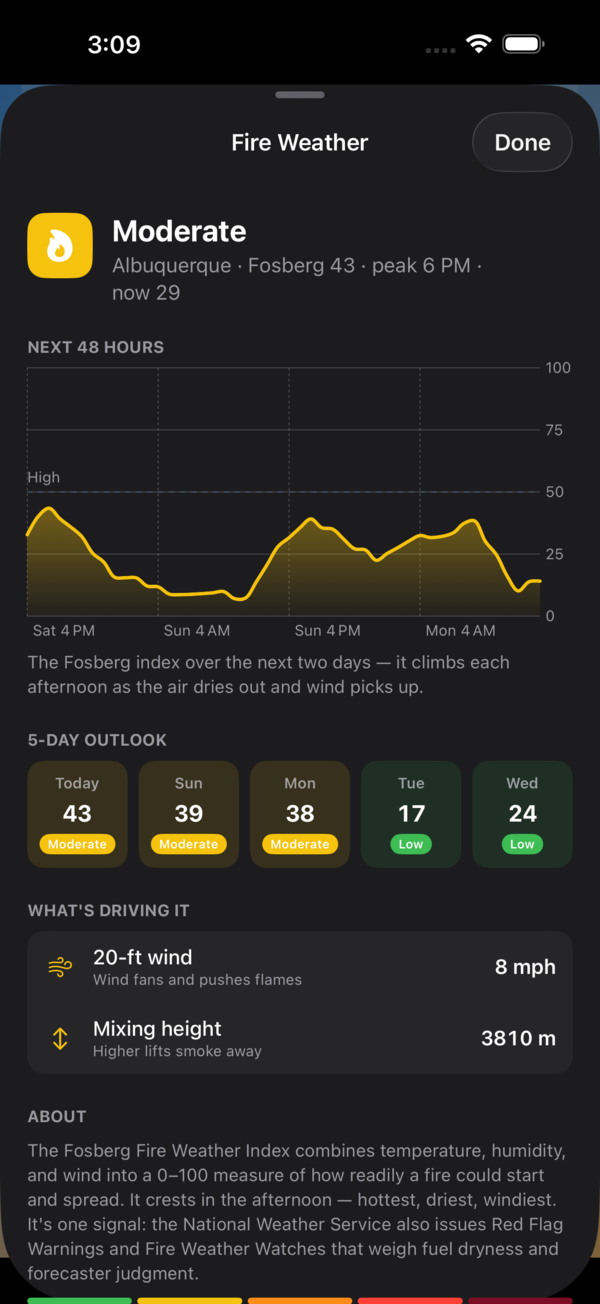Tap the Moderate heading
Viewport: 600px width, 1304px height.
pyautogui.click(x=179, y=231)
